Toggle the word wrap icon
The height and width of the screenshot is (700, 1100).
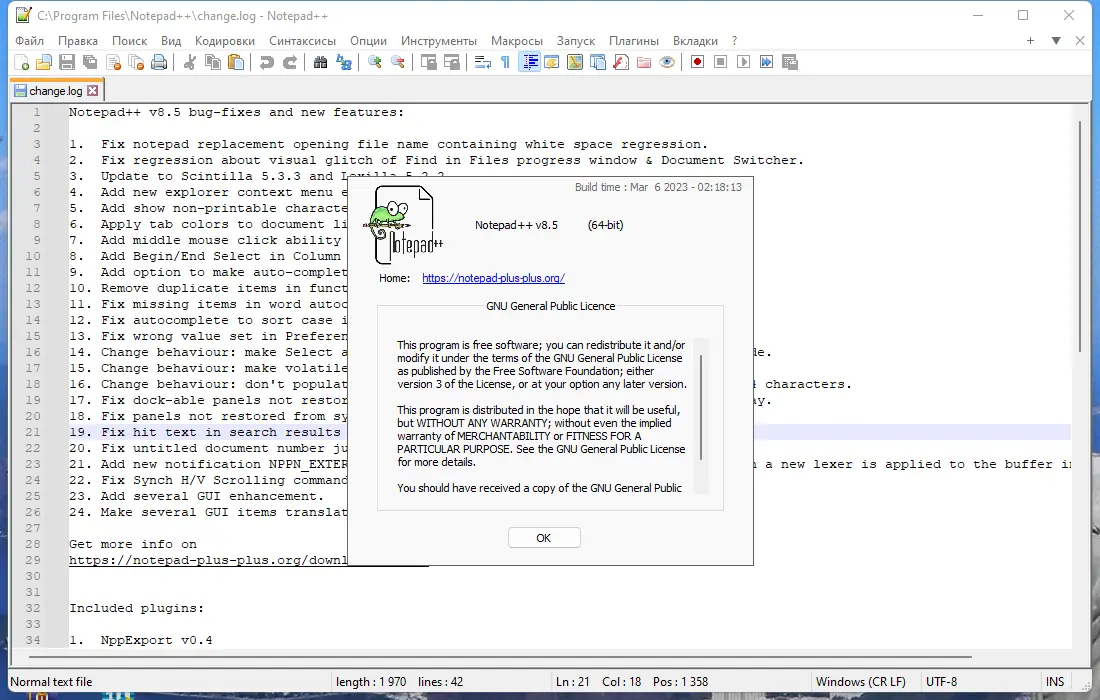[x=483, y=62]
